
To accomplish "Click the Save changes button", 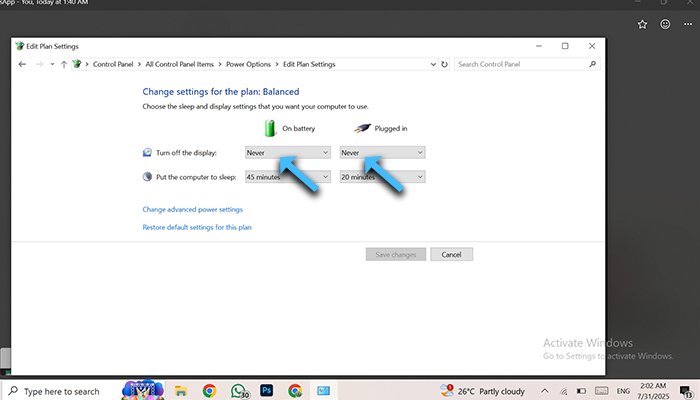I will tap(396, 254).
